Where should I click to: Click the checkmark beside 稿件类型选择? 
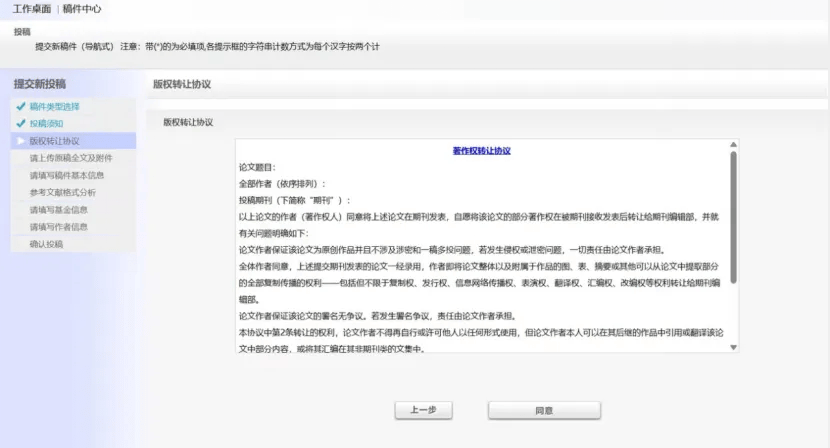pyautogui.click(x=20, y=106)
